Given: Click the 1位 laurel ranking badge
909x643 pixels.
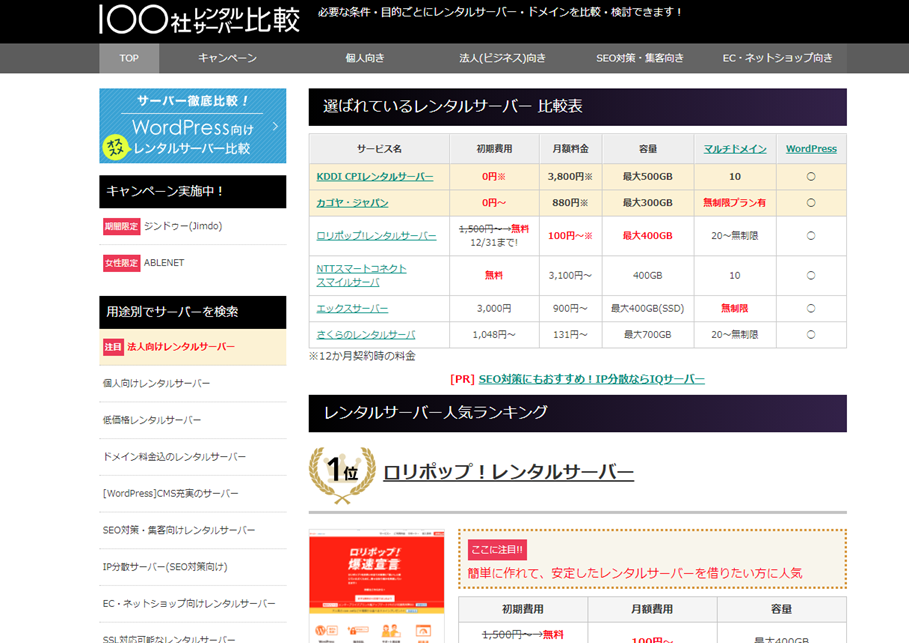Looking at the screenshot, I should (x=342, y=474).
